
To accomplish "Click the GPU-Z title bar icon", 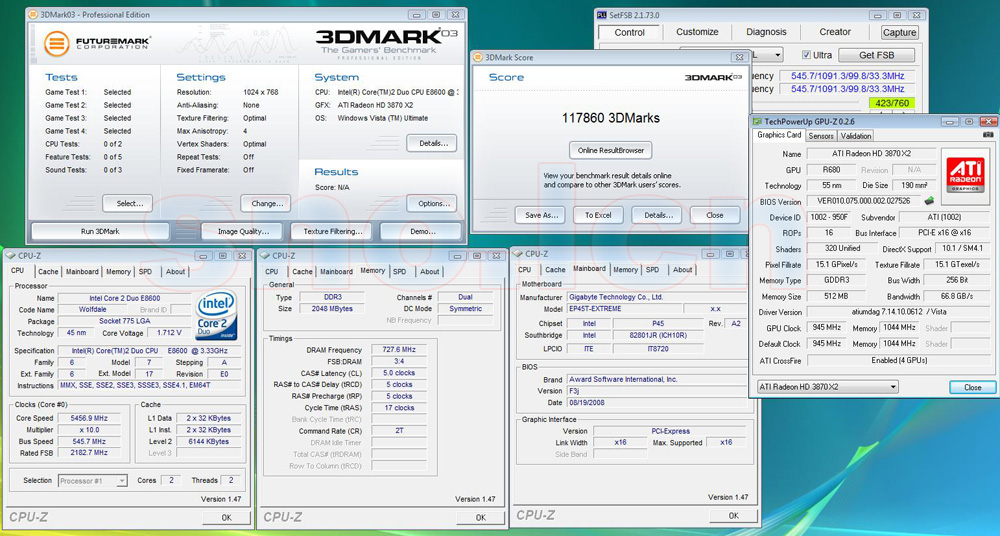I will coord(757,121).
